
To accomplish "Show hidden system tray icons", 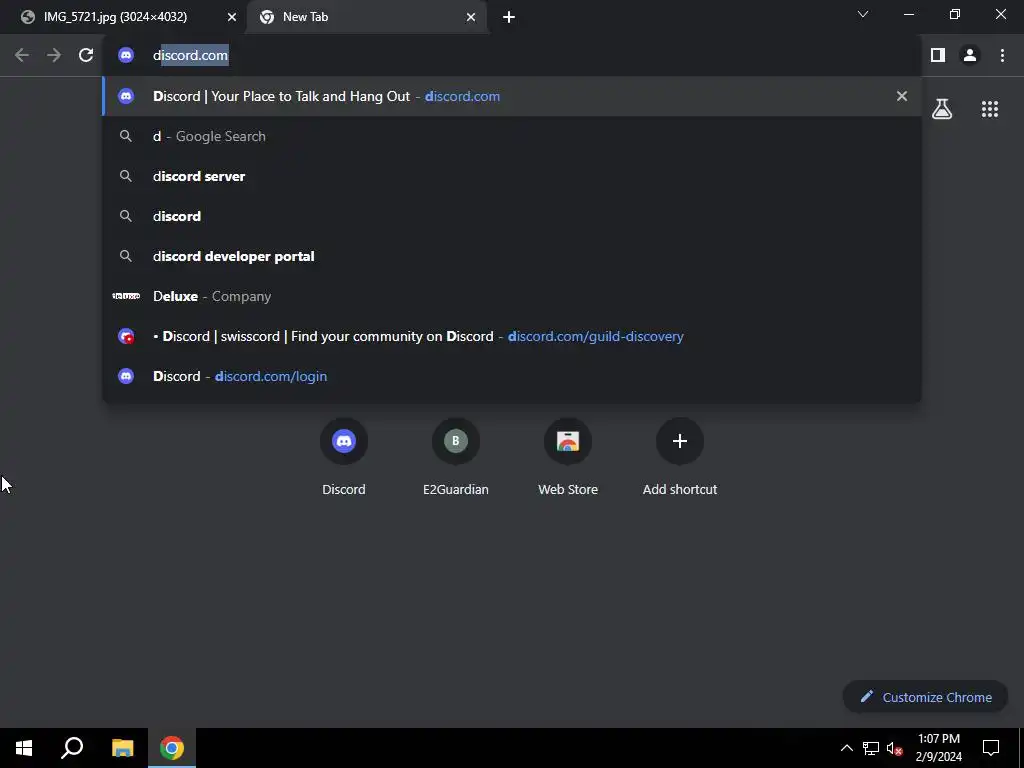I will pyautogui.click(x=846, y=748).
